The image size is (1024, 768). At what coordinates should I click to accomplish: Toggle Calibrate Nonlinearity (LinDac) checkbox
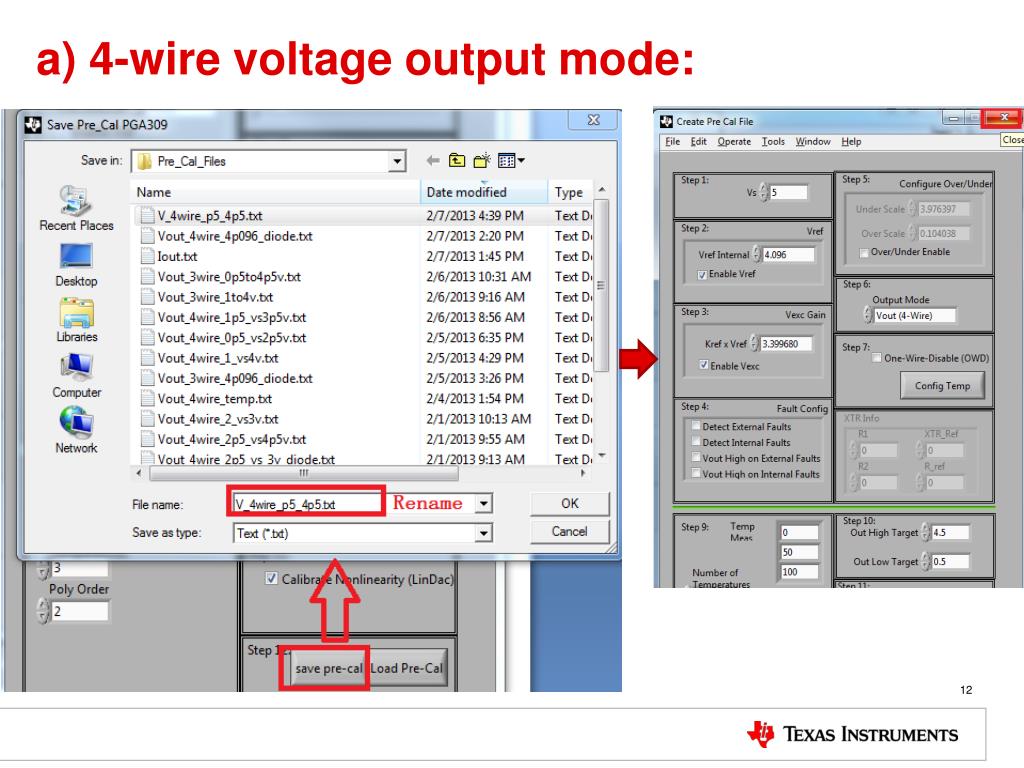(271, 578)
